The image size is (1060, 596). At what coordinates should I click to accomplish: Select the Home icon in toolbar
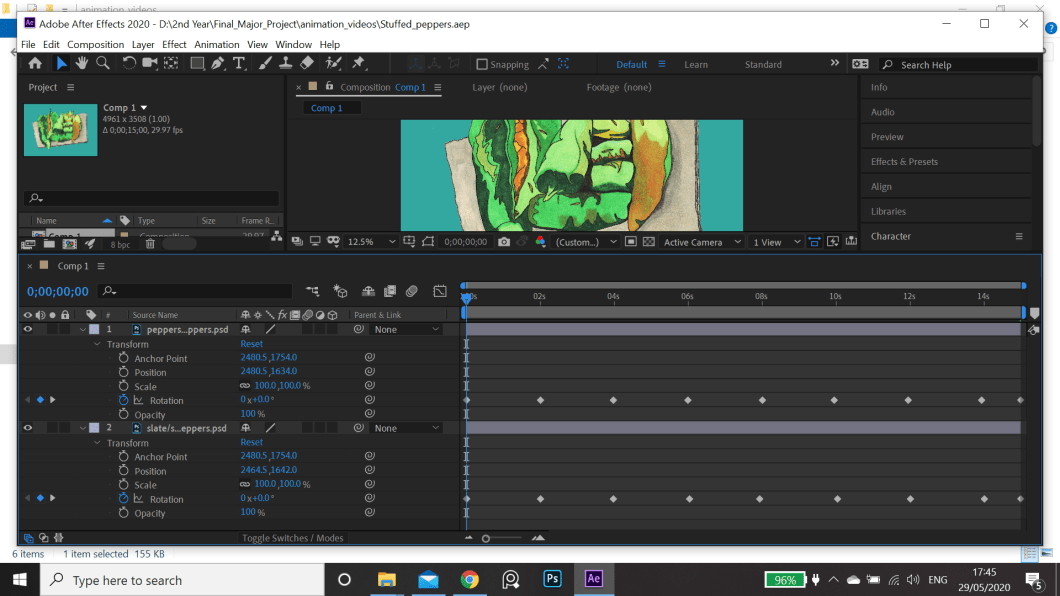pos(35,64)
